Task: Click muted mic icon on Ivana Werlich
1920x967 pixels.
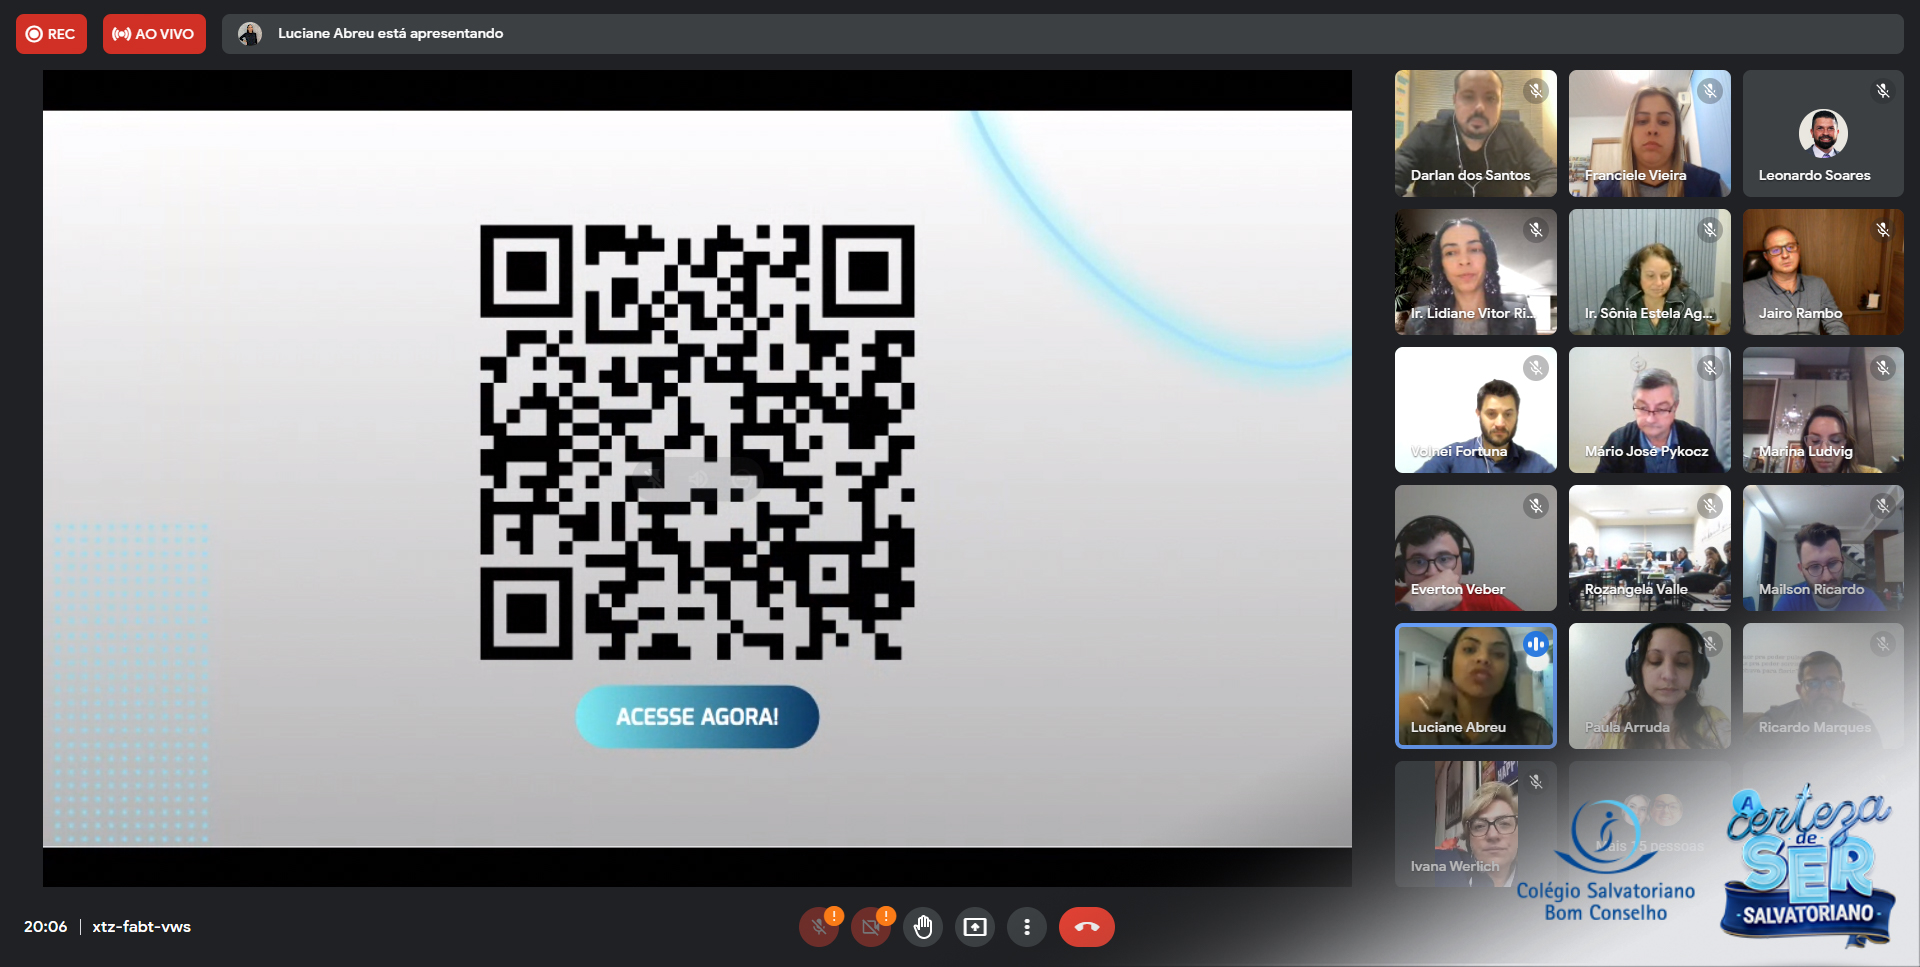Action: [1536, 782]
